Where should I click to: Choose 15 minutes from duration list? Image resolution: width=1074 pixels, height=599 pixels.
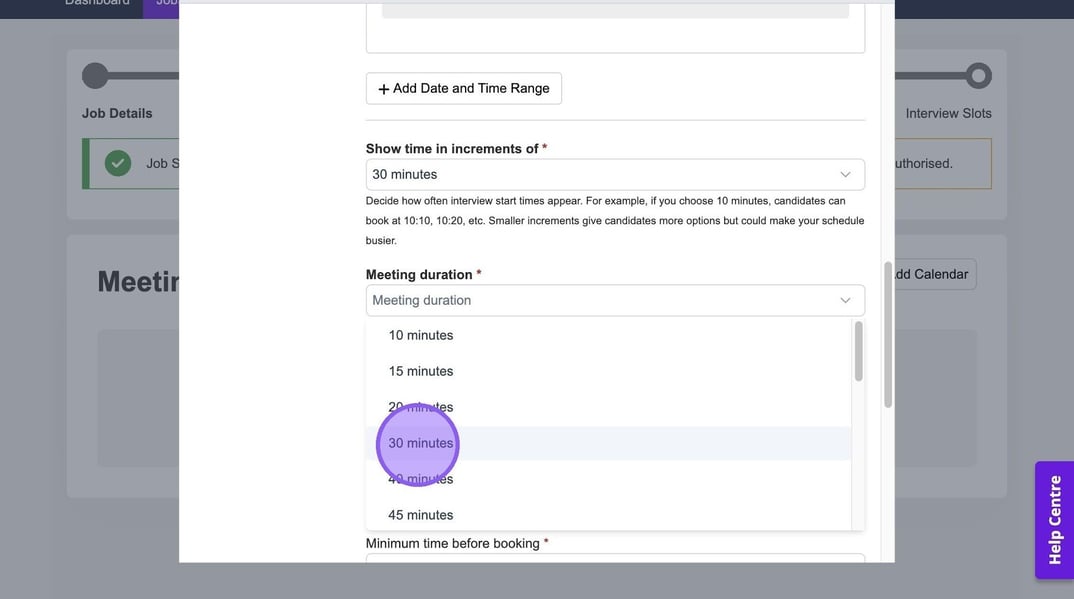420,371
